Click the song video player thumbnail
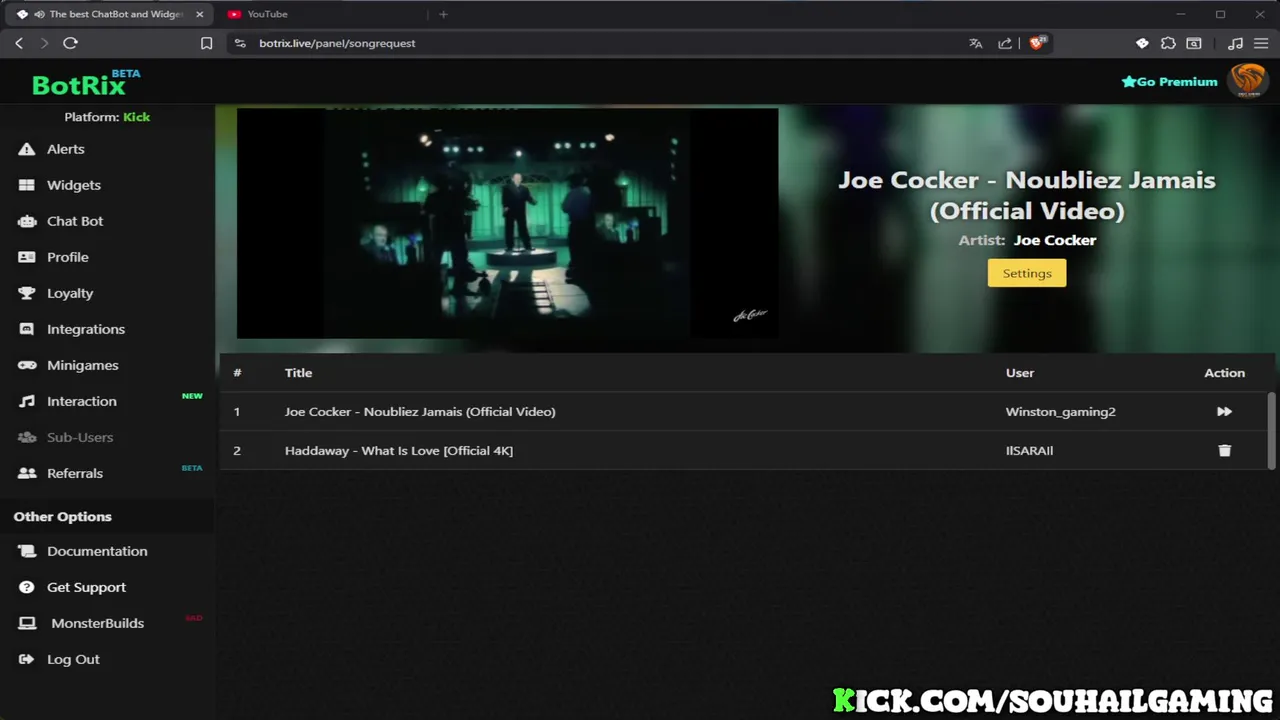 507,223
